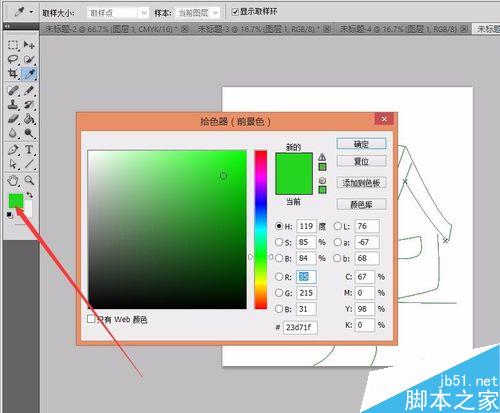This screenshot has width=500, height=413.
Task: Switch to the 未标题-4 document tab
Action: [x=404, y=29]
